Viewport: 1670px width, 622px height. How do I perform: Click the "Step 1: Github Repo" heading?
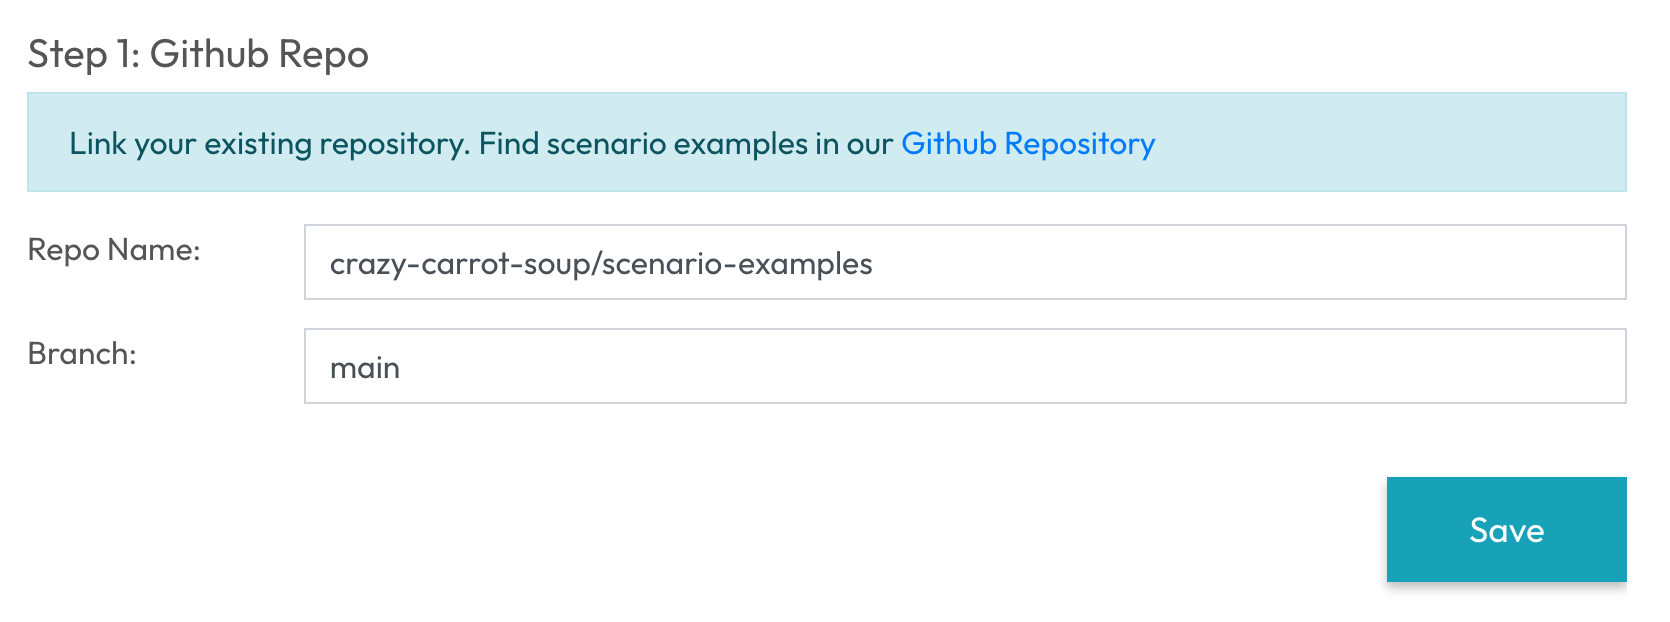[x=198, y=54]
